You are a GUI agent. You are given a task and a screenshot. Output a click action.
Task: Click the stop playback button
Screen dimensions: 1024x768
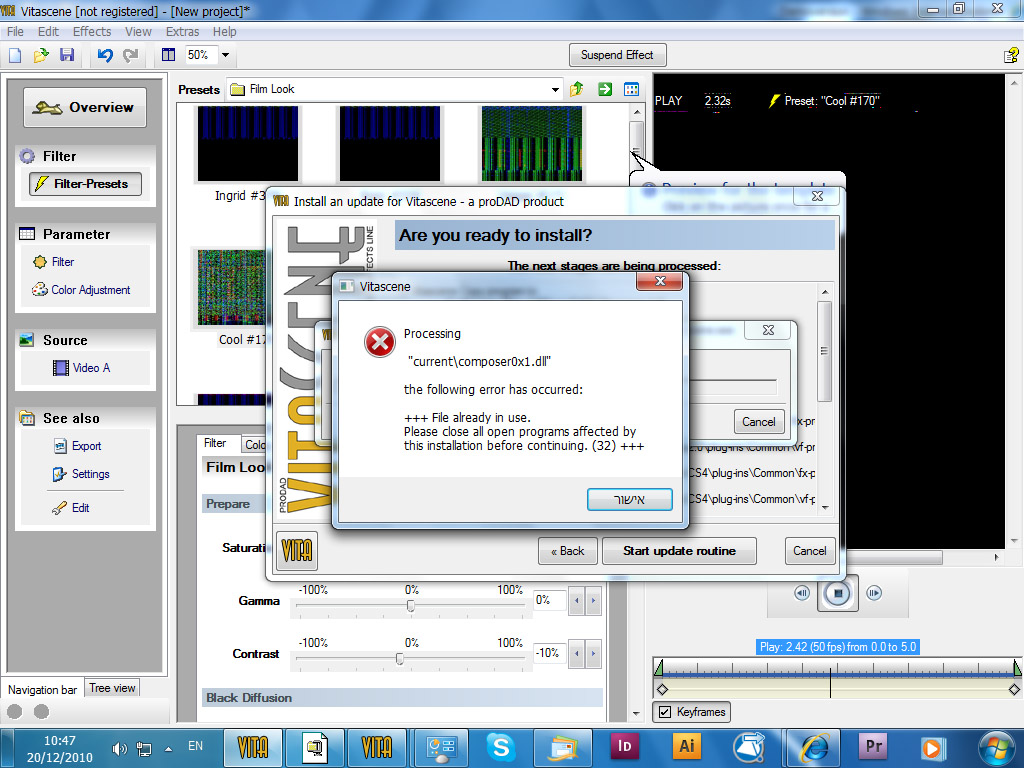click(x=838, y=593)
